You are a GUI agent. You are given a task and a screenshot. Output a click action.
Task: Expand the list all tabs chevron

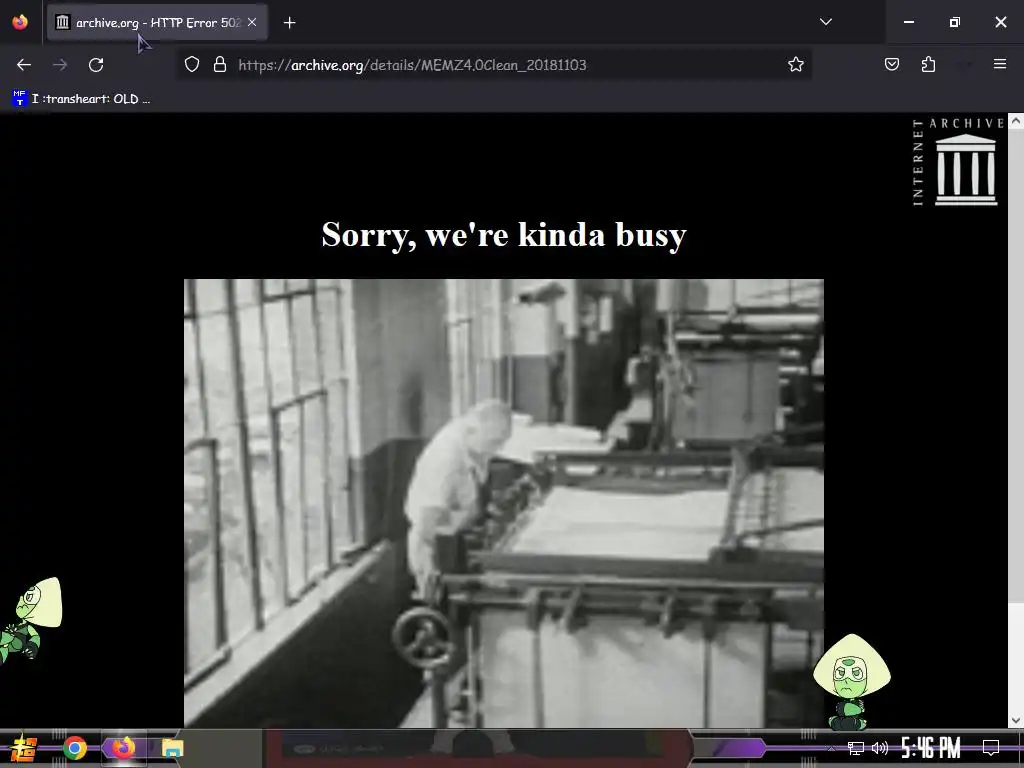point(825,22)
